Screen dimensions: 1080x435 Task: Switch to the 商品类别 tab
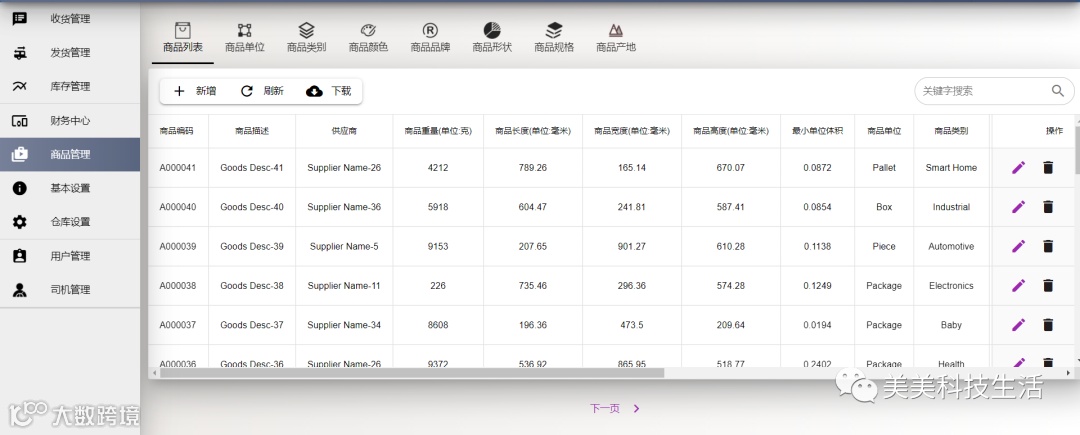pos(307,39)
